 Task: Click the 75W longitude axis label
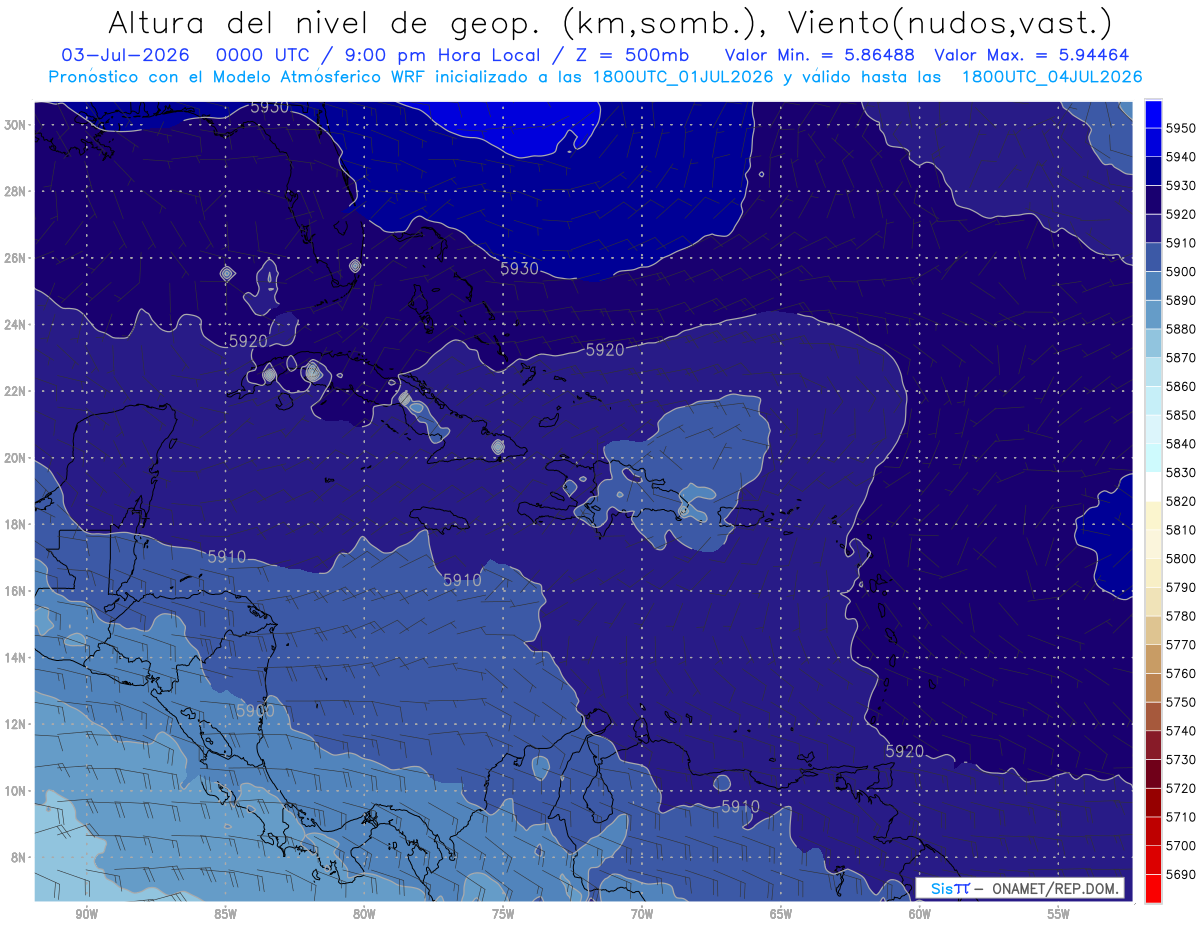pos(503,915)
